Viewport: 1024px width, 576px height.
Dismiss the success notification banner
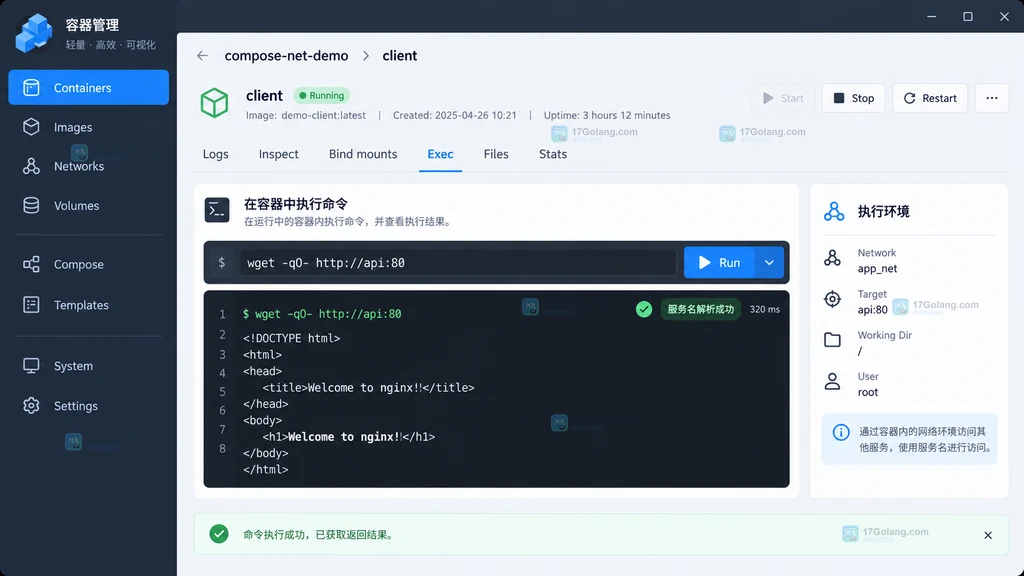coord(988,536)
